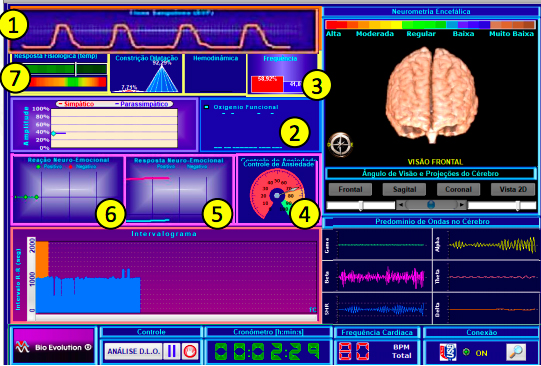Click the red 80 heart rate readout
The width and height of the screenshot is (541, 366).
(x=354, y=351)
